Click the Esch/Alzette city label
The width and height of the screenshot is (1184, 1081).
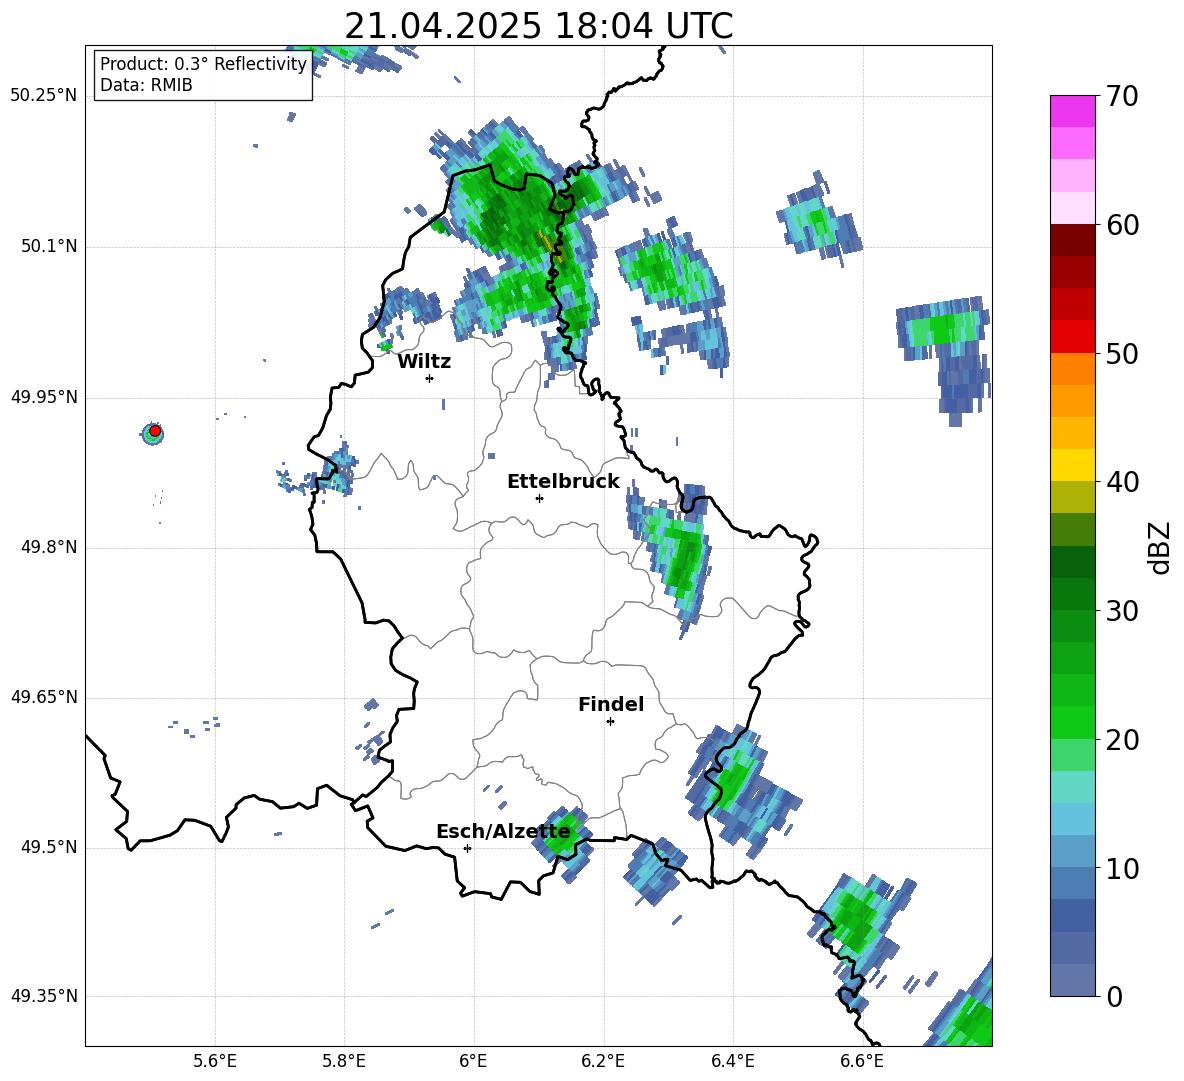(x=503, y=831)
